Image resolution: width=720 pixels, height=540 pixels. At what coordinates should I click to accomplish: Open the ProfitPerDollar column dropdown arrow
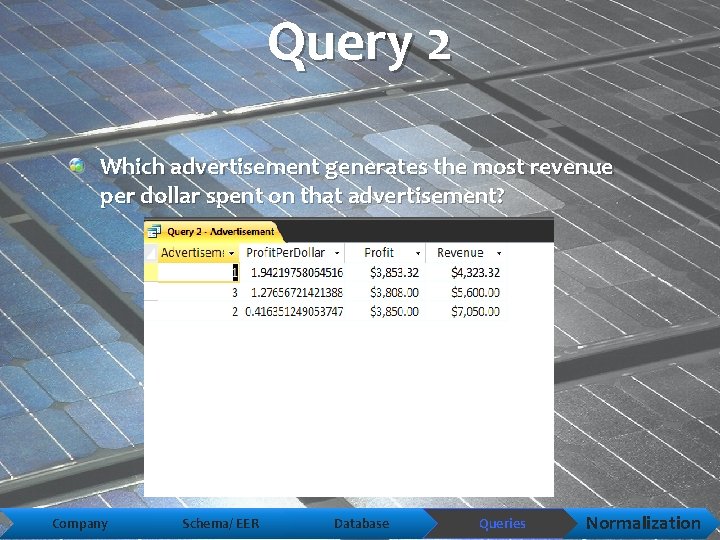[337, 253]
